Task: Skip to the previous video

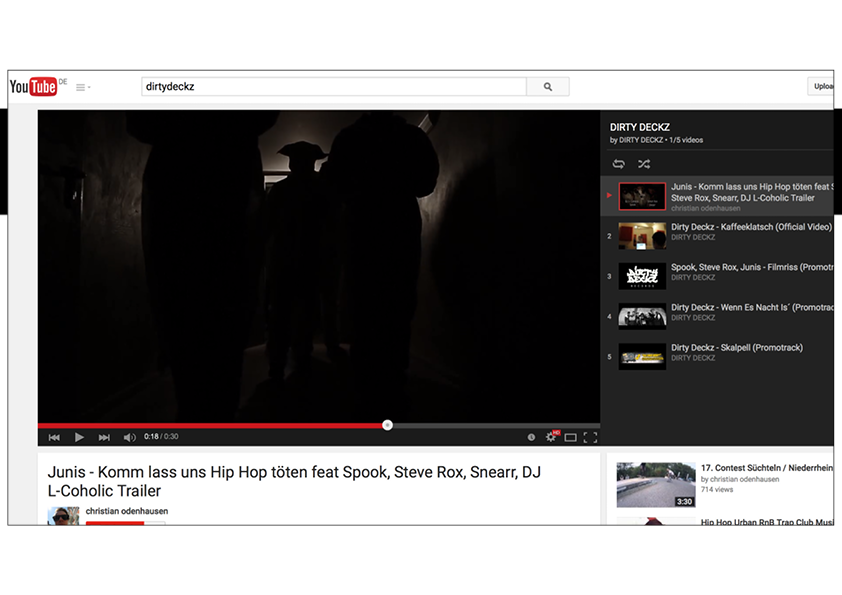Action: click(54, 437)
